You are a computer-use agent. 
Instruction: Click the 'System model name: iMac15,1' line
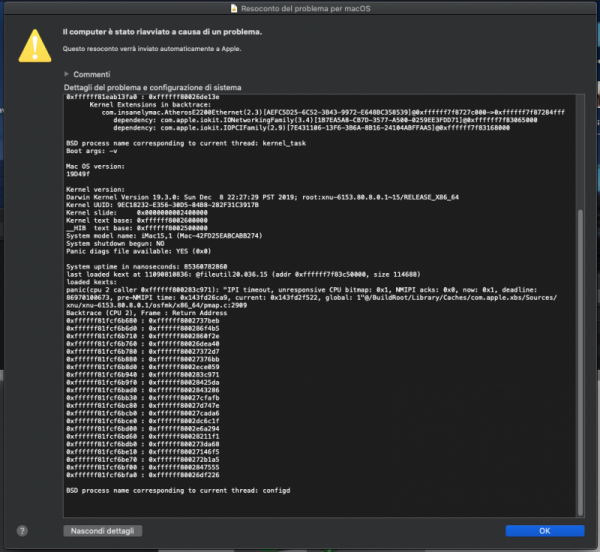[164, 236]
